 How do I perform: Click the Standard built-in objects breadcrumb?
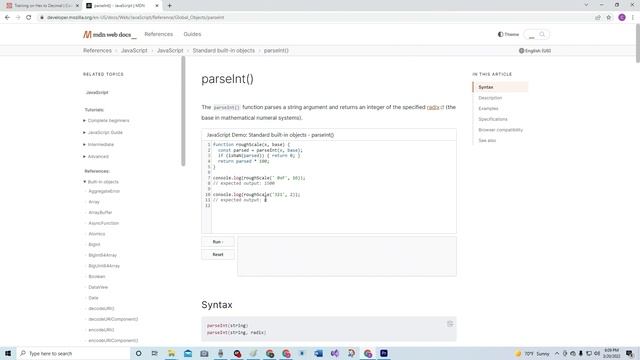tap(224, 51)
